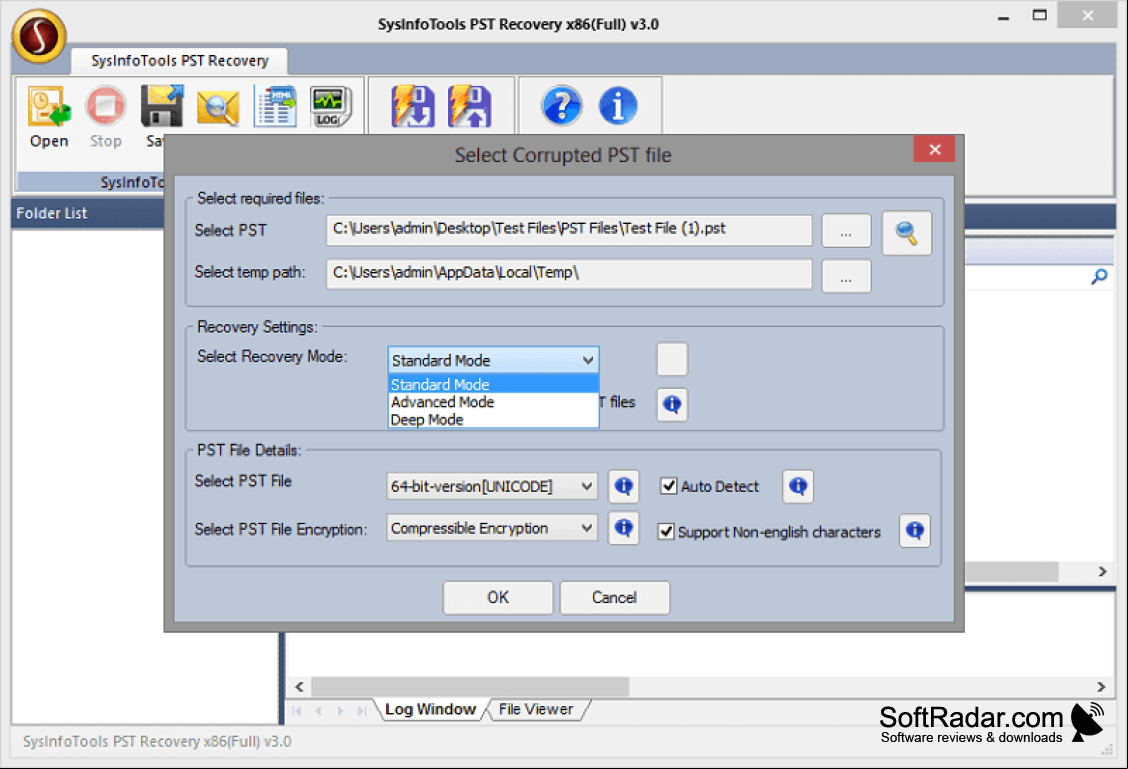Click the Open PST file toolbar icon
The width and height of the screenshot is (1128, 769).
pyautogui.click(x=49, y=106)
